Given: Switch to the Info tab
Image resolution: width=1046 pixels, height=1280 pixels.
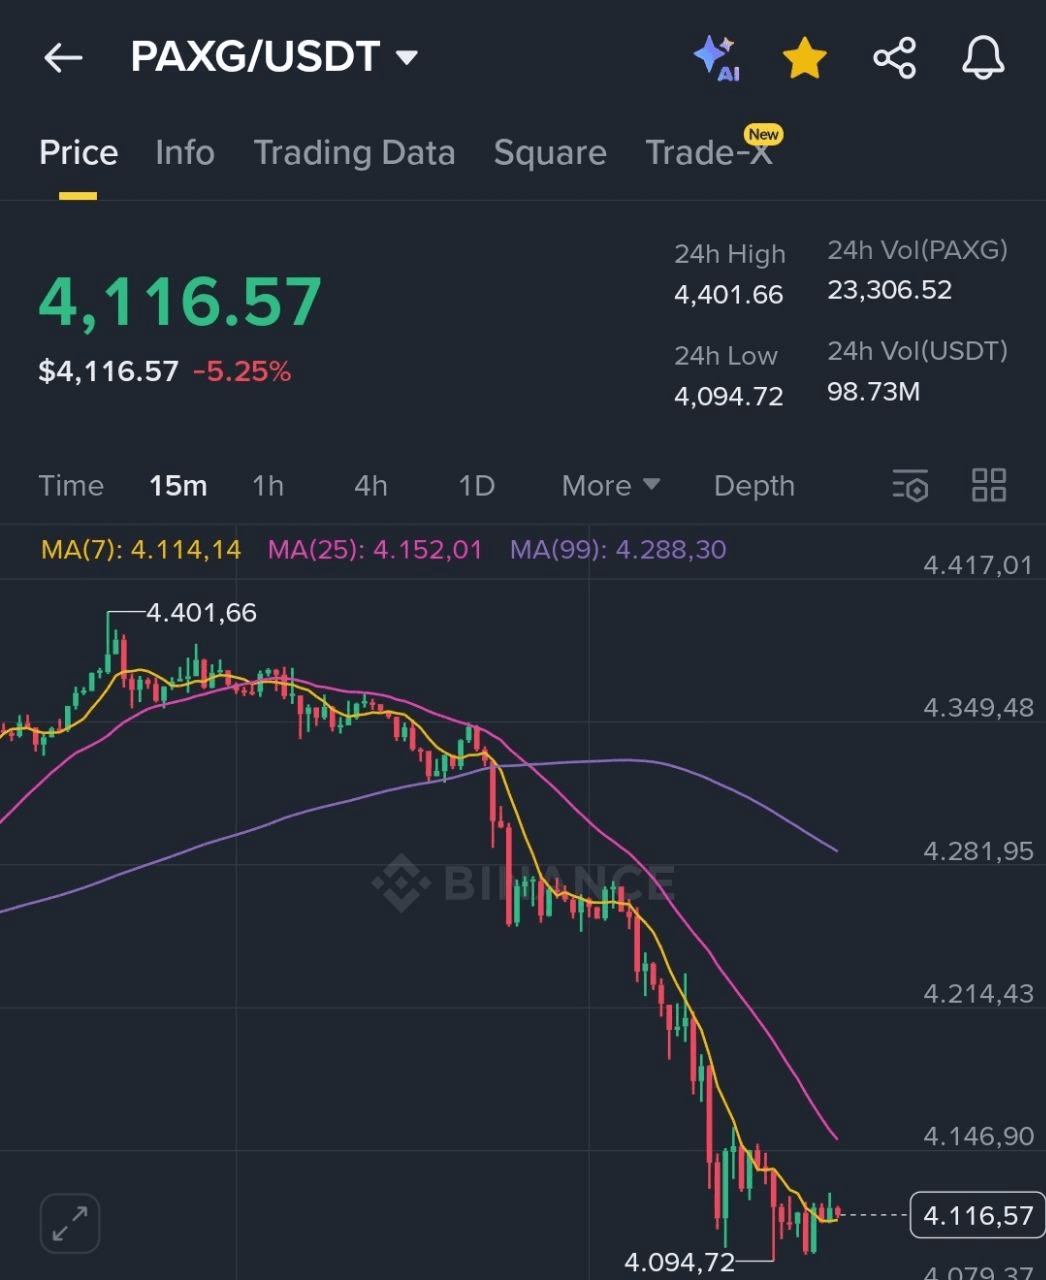Looking at the screenshot, I should pyautogui.click(x=185, y=153).
